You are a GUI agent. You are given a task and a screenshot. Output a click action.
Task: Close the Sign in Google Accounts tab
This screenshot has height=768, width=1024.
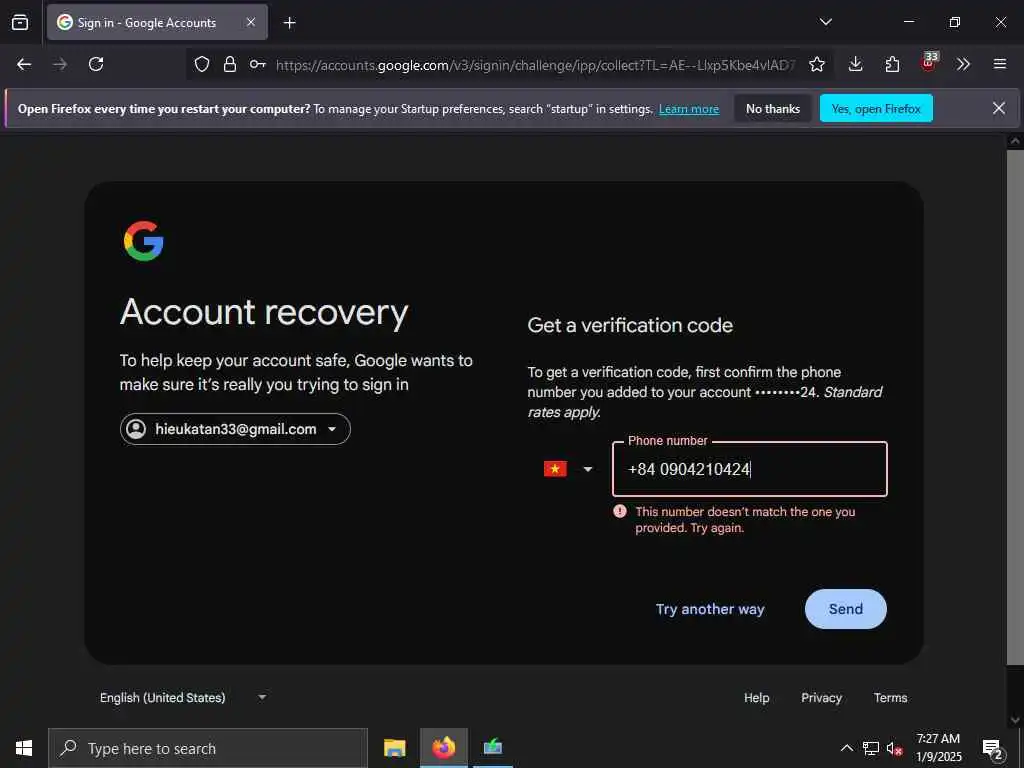click(251, 22)
